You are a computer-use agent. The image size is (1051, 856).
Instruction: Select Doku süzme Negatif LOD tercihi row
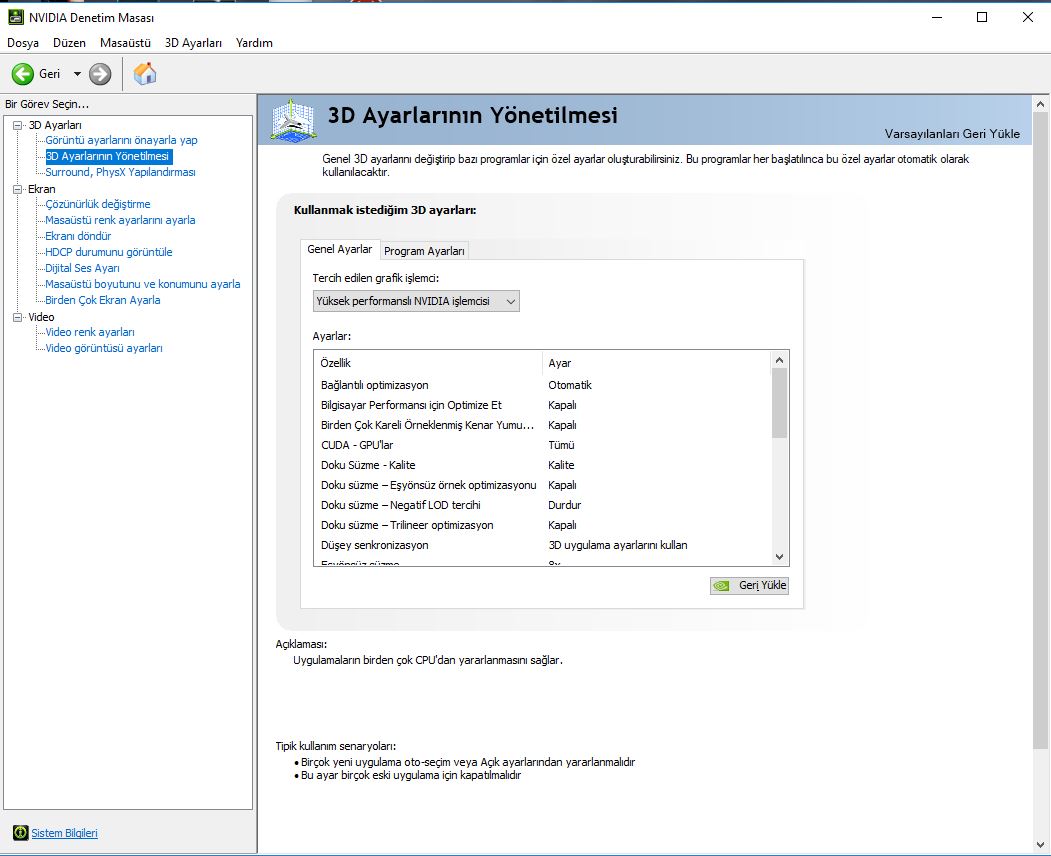543,505
